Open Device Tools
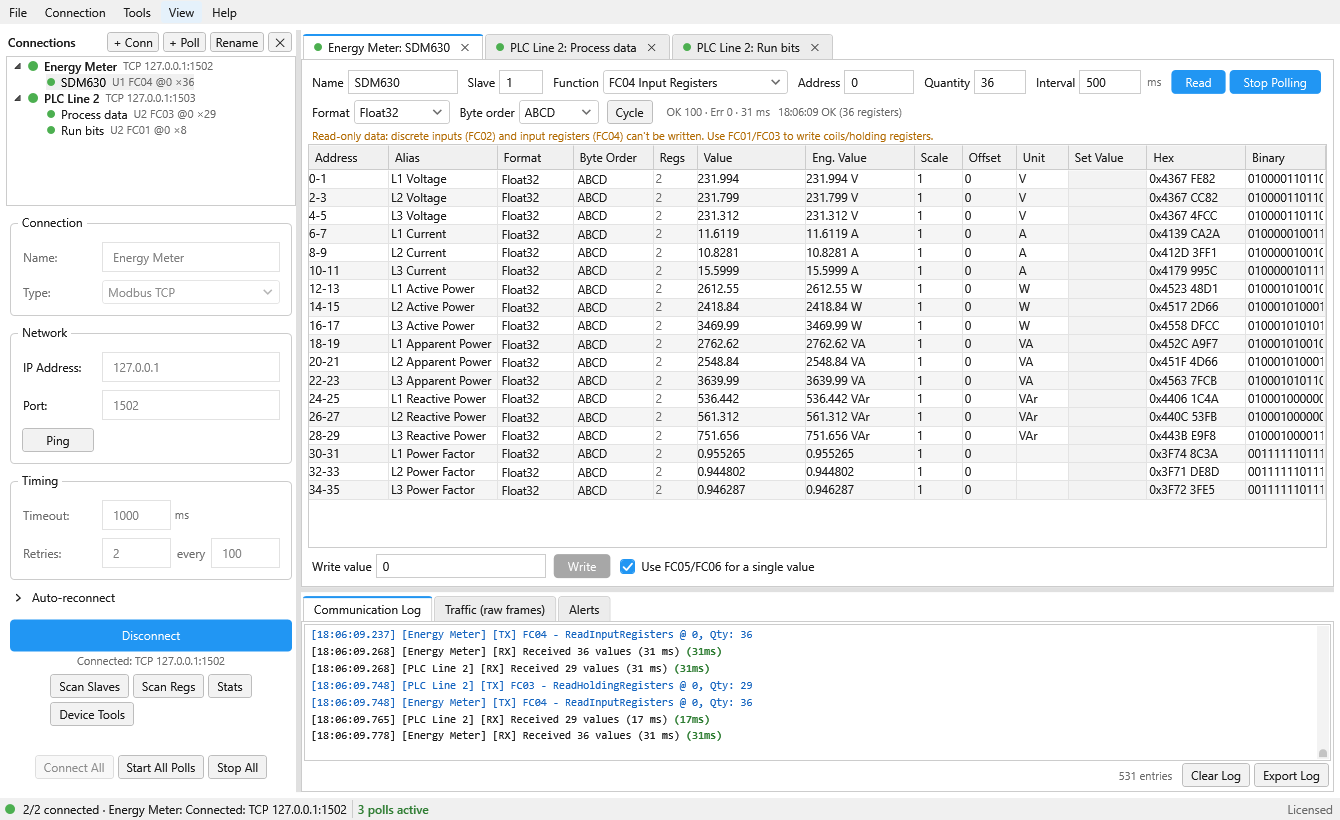Image resolution: width=1340 pixels, height=820 pixels. [92, 714]
